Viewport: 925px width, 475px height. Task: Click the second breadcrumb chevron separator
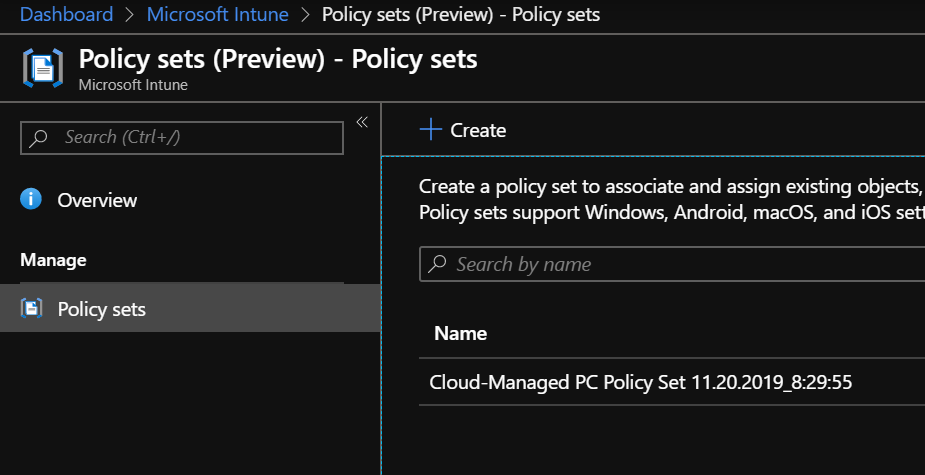(305, 15)
